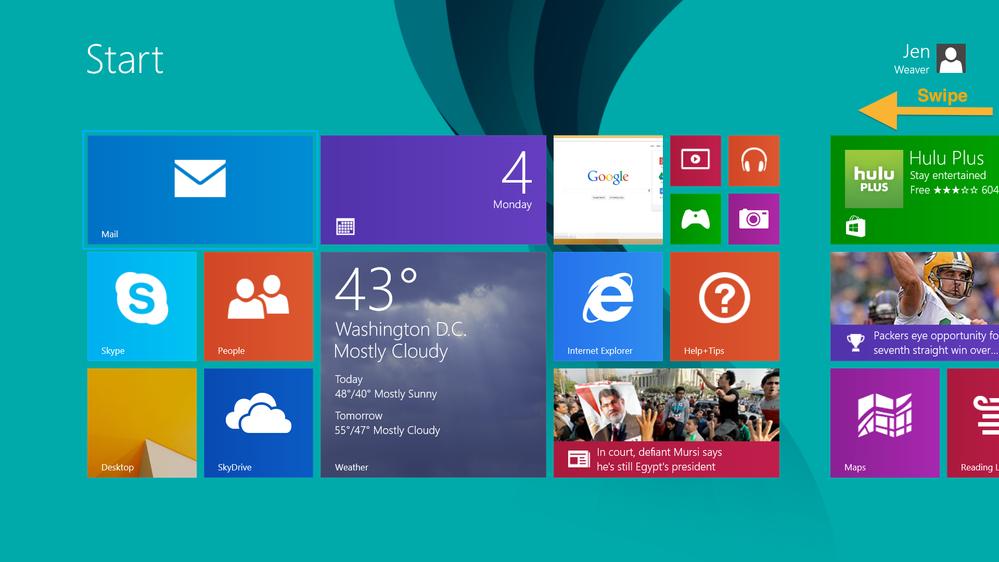
Task: Click the Jen Weaver account picture
Action: [951, 59]
